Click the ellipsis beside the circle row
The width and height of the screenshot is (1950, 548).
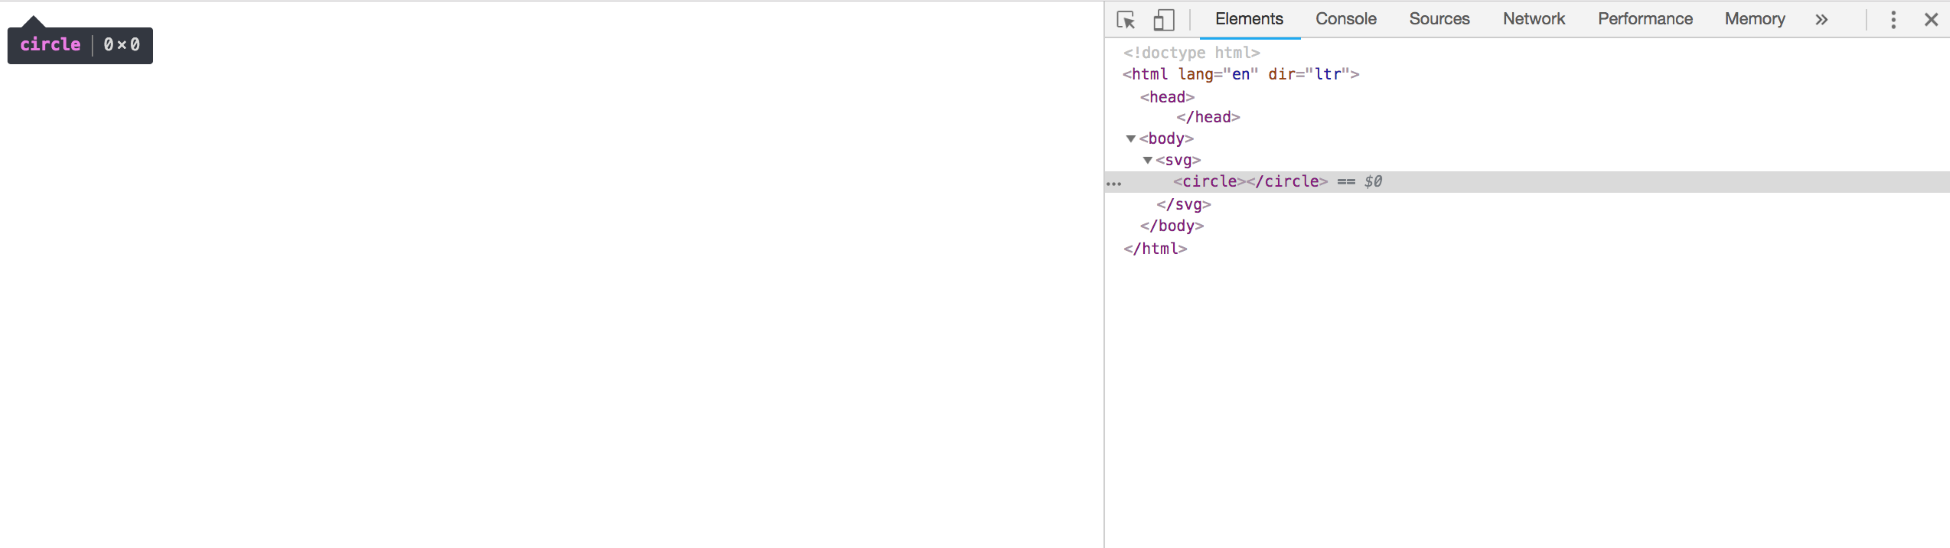point(1114,183)
